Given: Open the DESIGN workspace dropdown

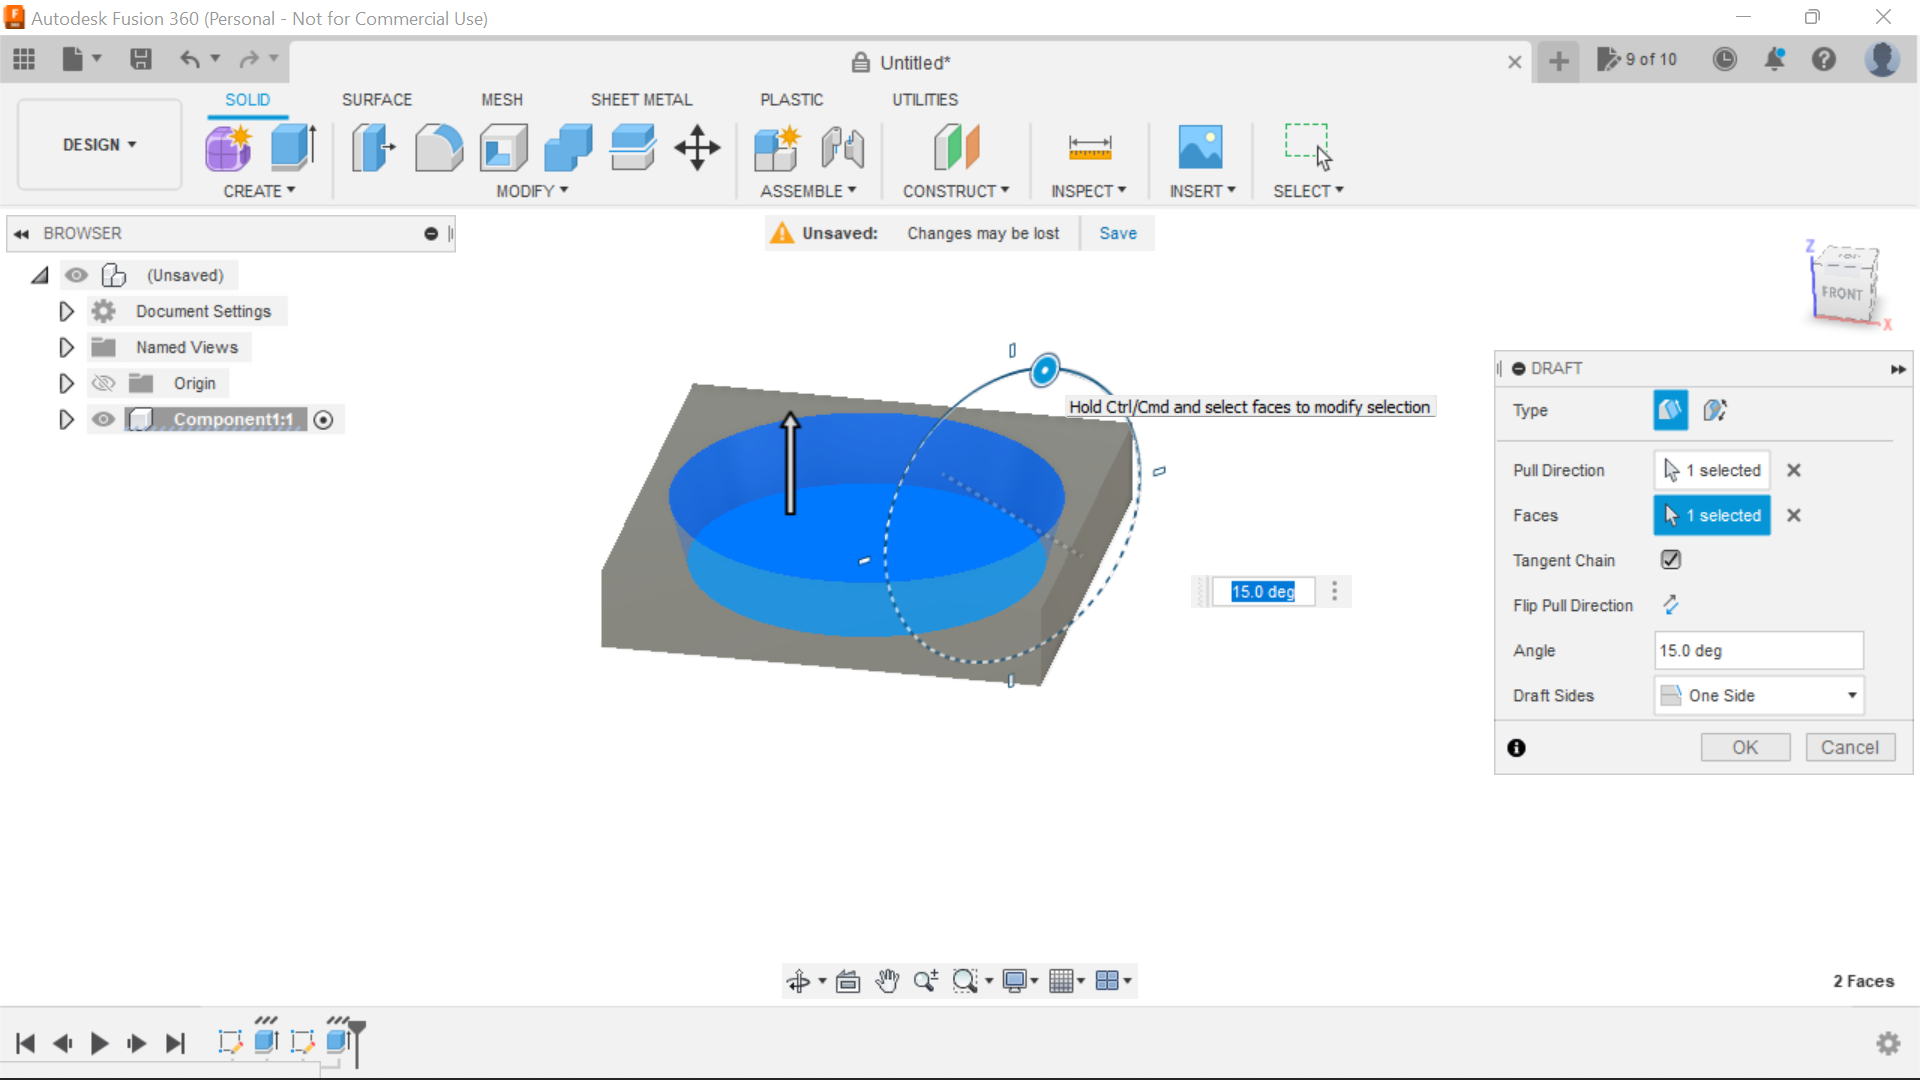Looking at the screenshot, I should [97, 144].
